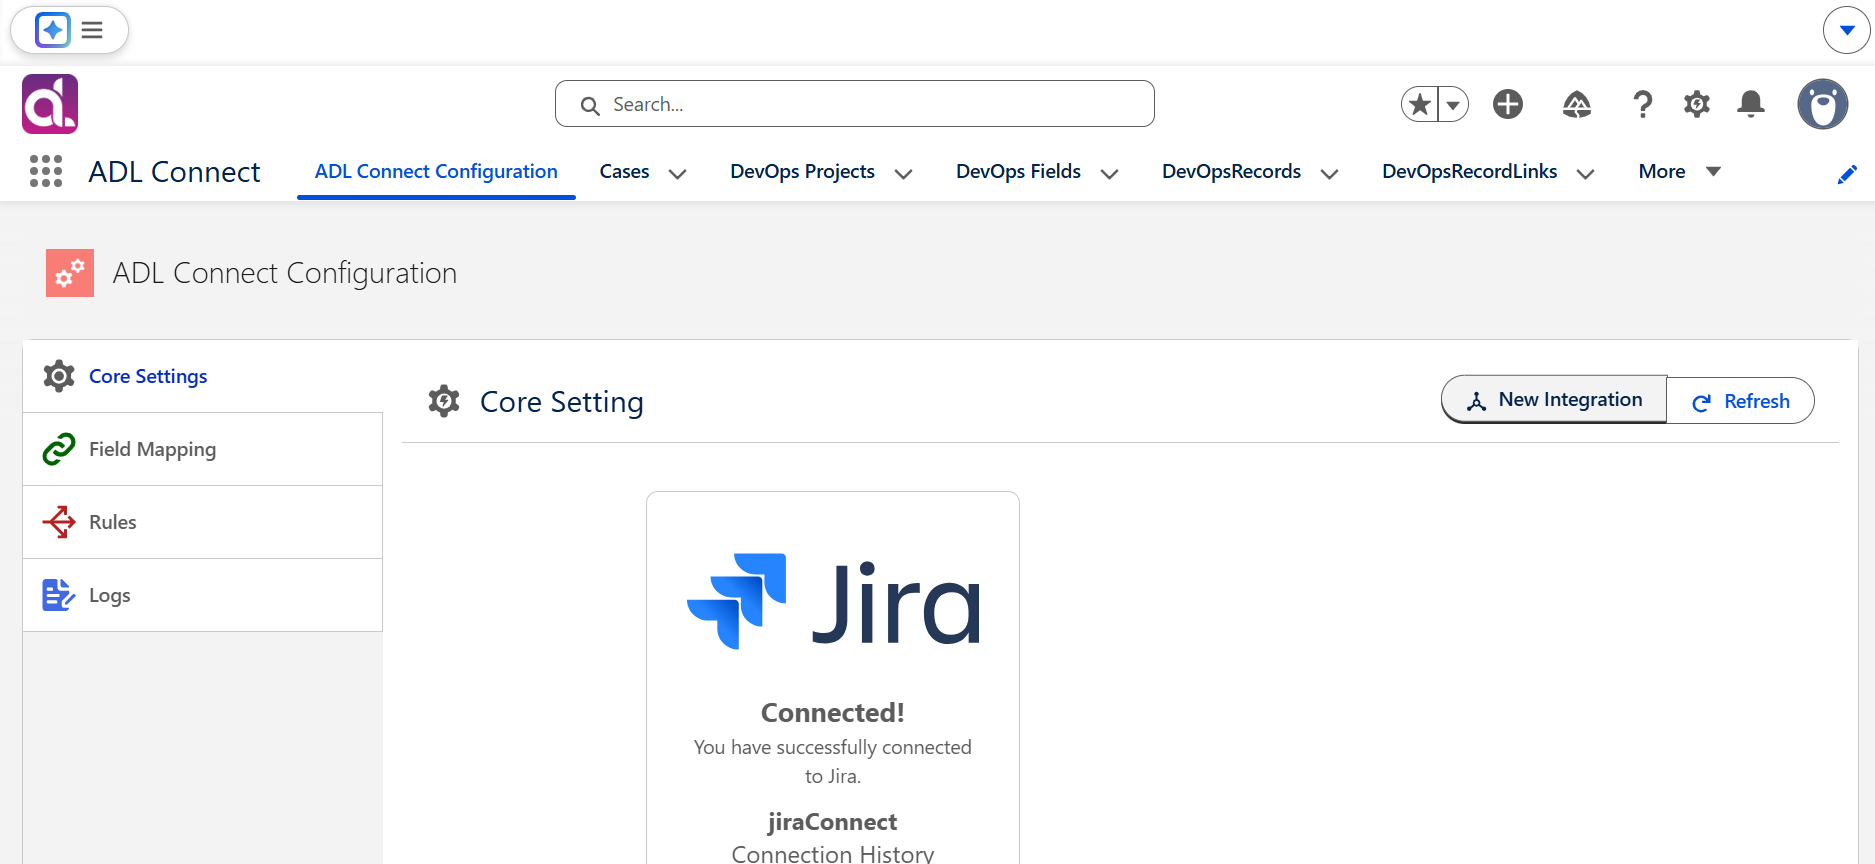Click the user avatar profile icon
Image resolution: width=1875 pixels, height=864 pixels.
click(x=1822, y=104)
